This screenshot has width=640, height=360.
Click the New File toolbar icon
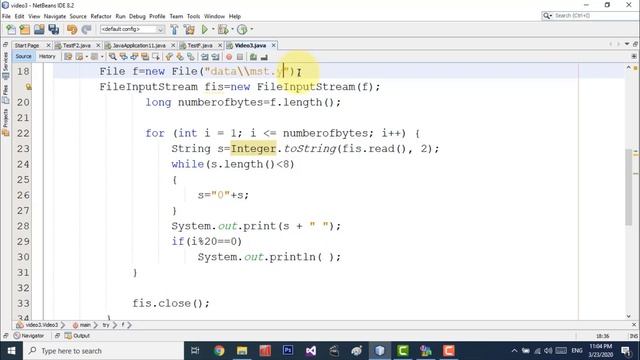11,29
